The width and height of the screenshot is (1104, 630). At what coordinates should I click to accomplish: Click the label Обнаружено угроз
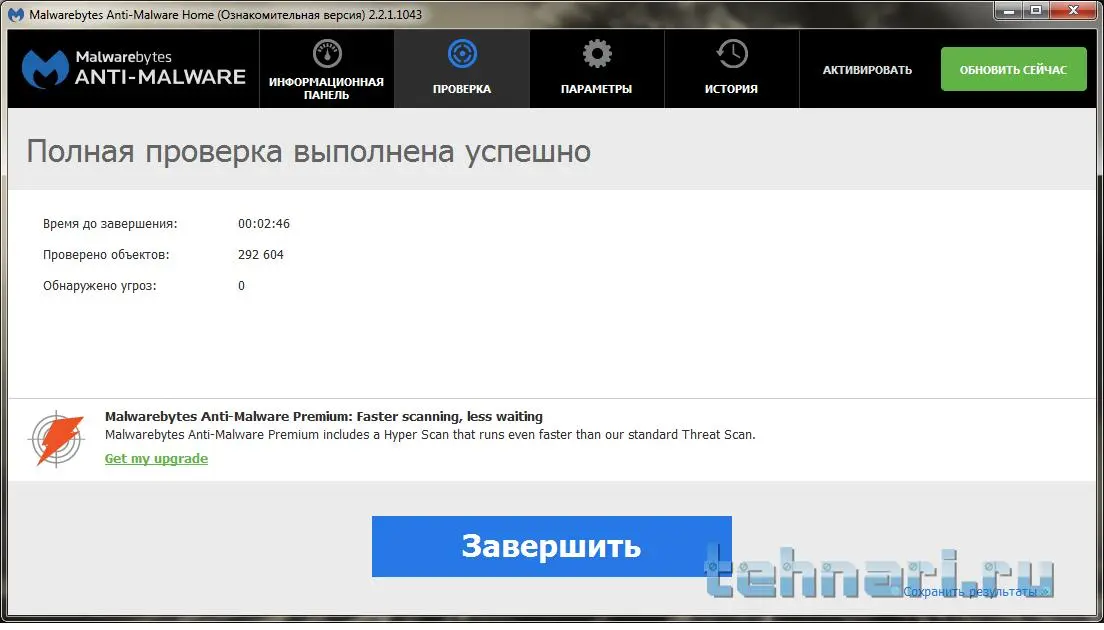click(100, 286)
